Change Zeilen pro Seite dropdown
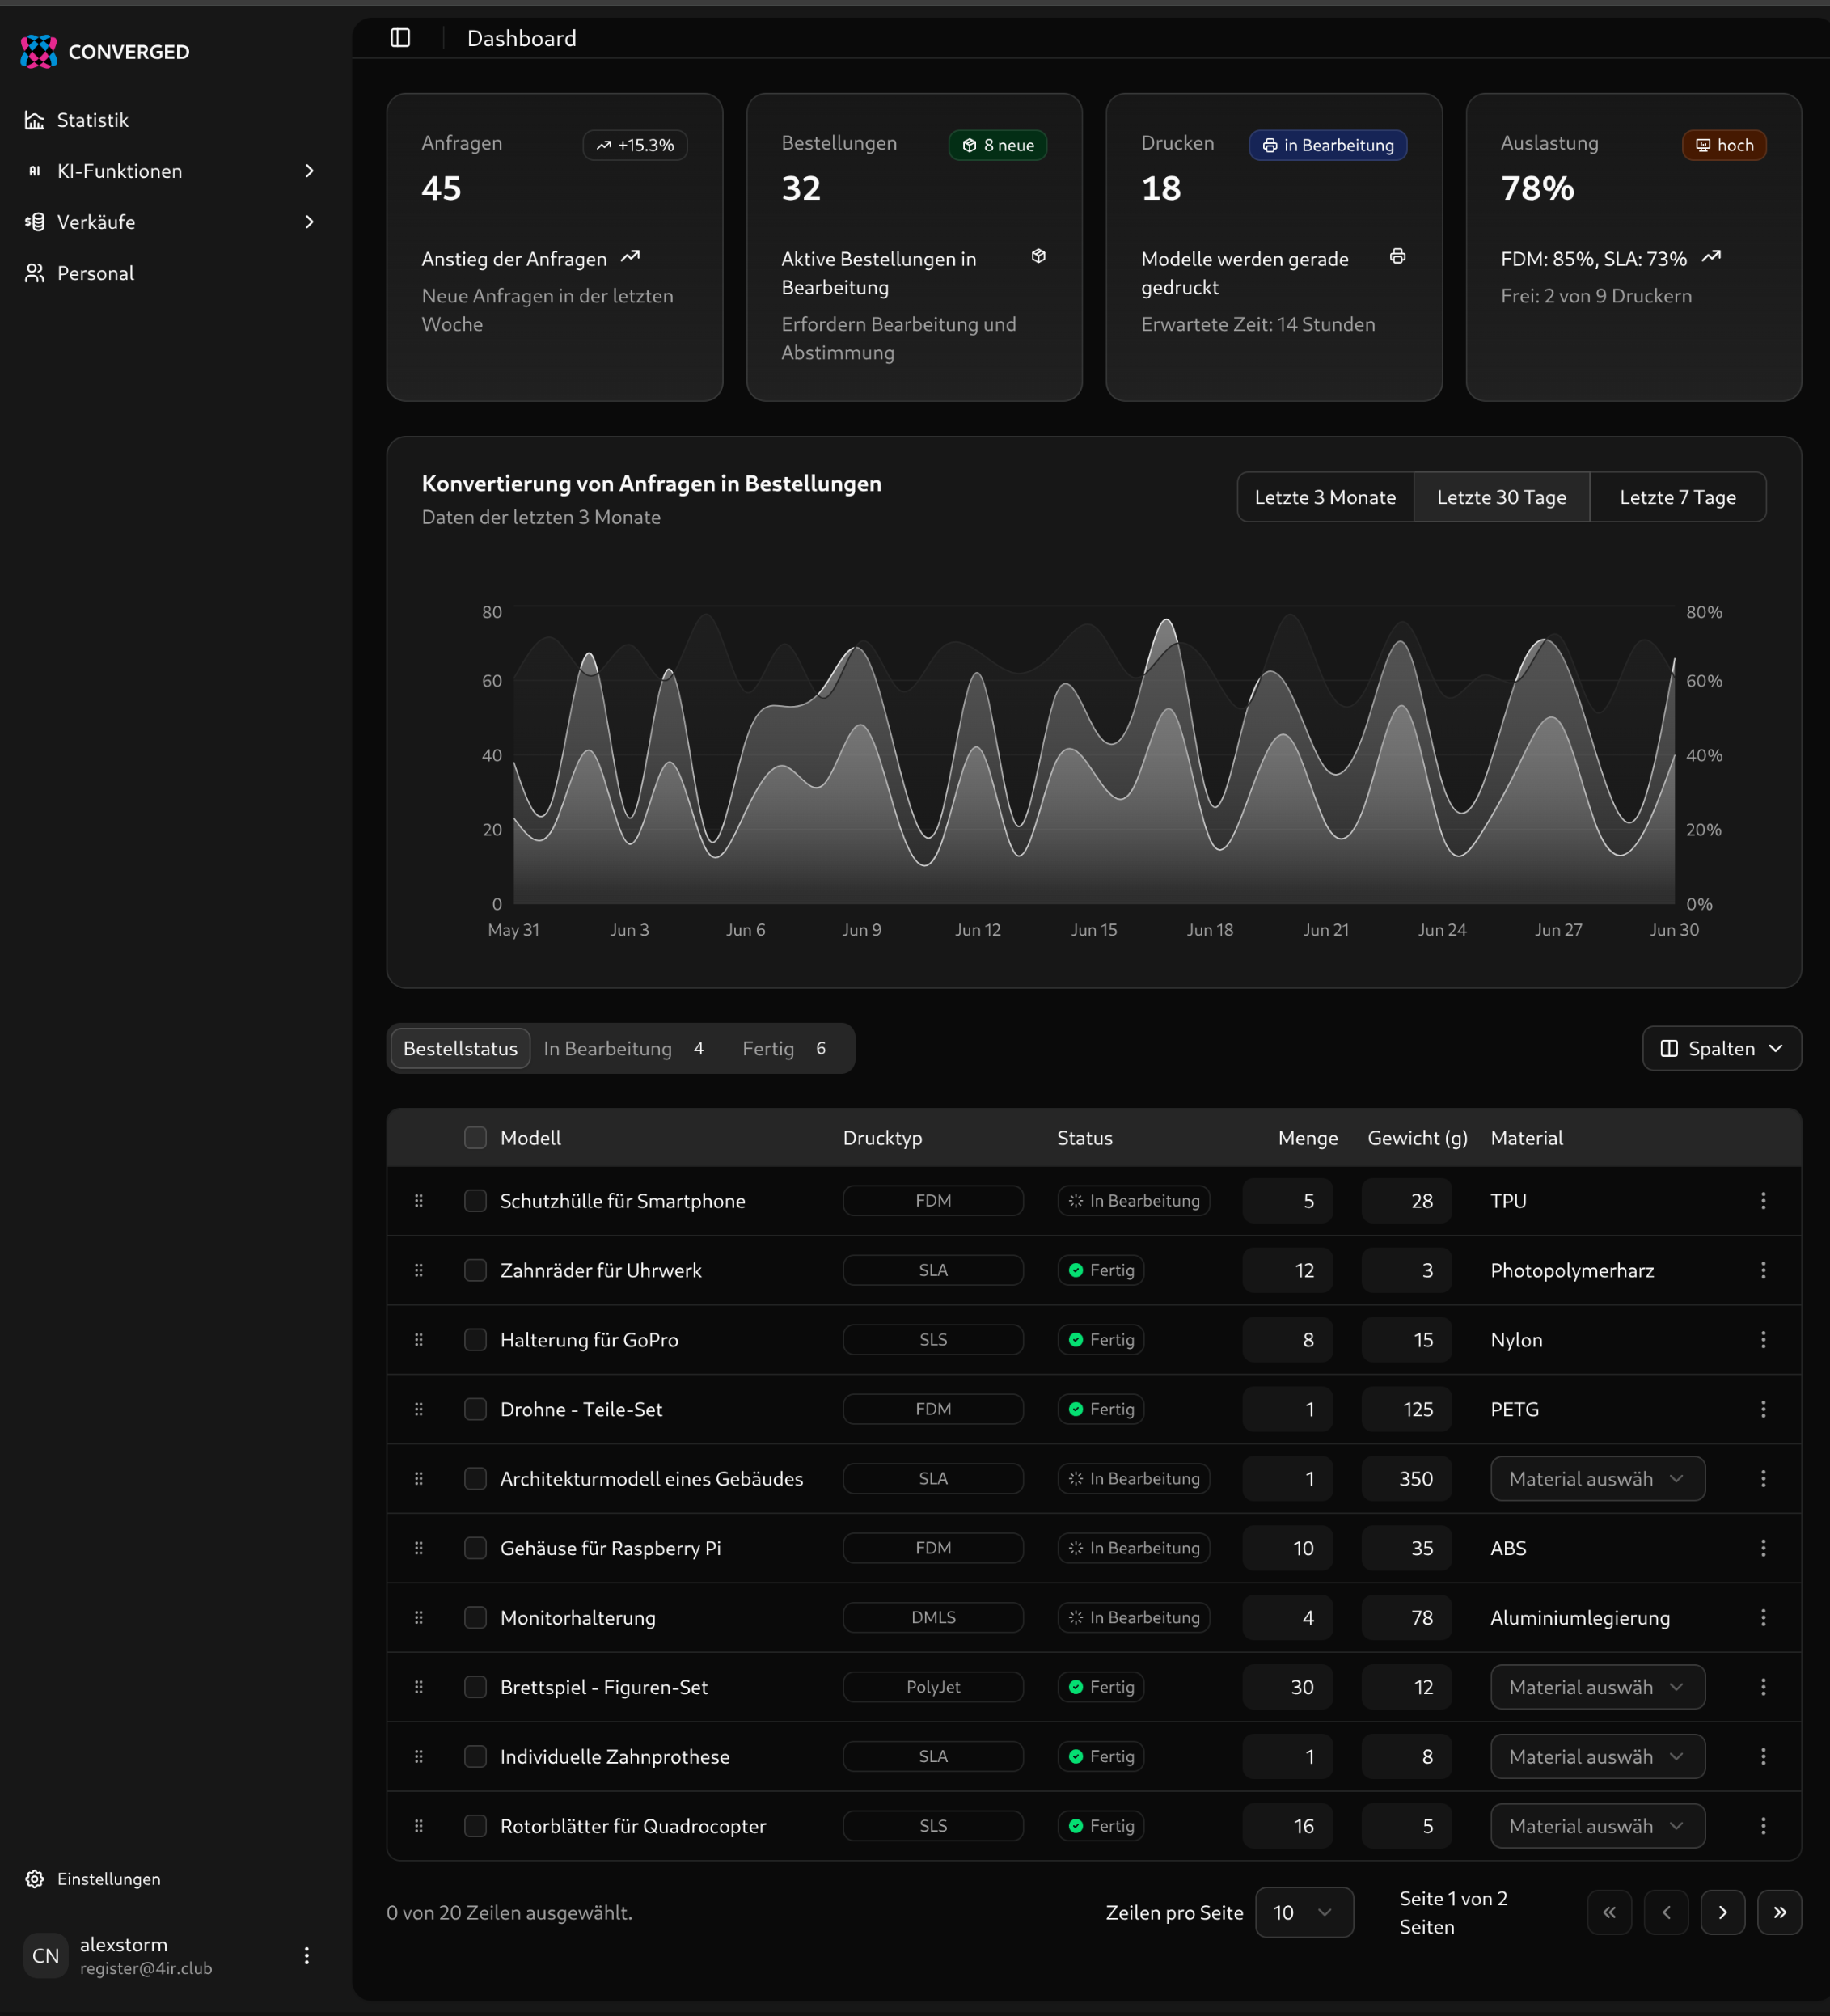Image resolution: width=1830 pixels, height=2016 pixels. [1303, 1912]
